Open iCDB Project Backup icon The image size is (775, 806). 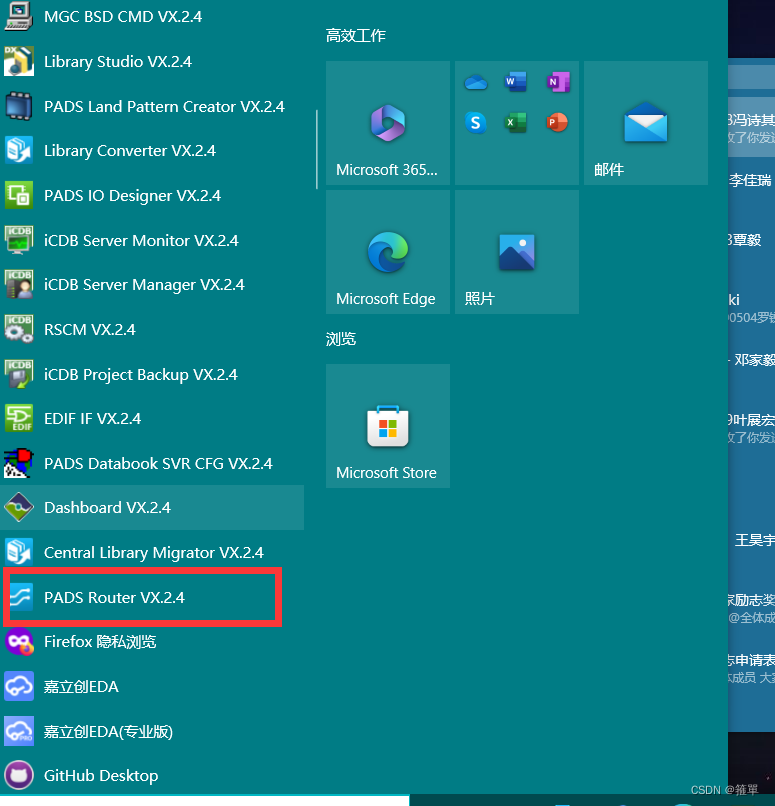[19, 374]
